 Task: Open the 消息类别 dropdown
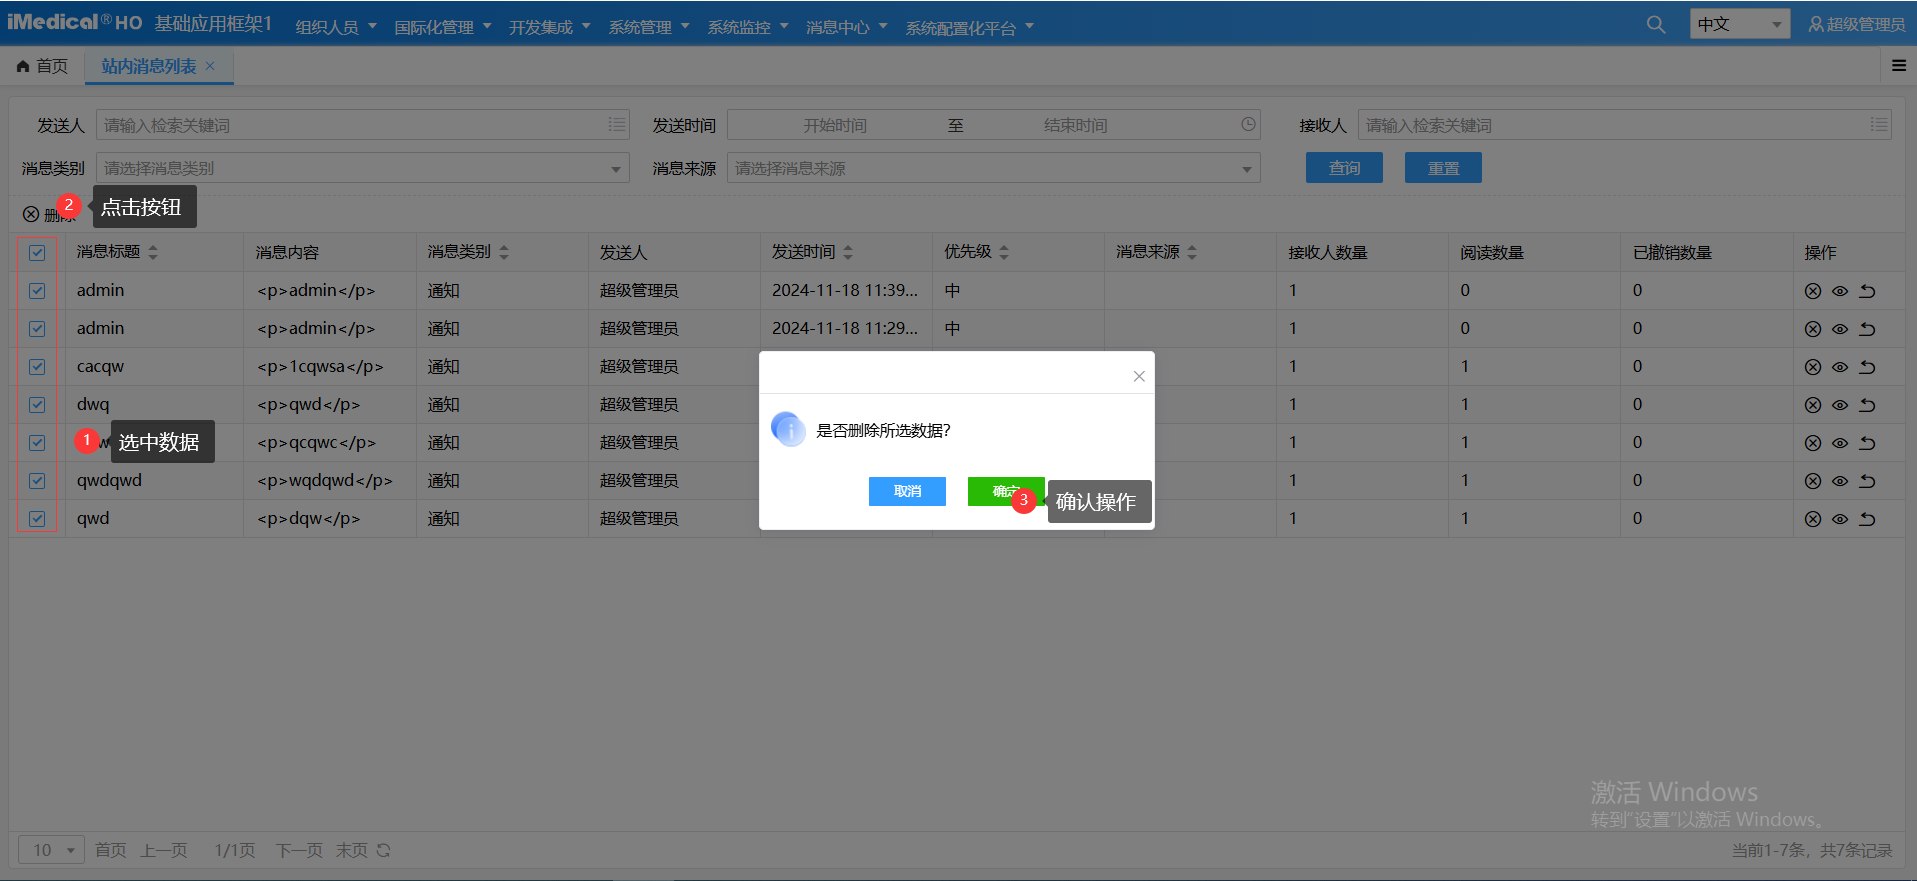(363, 168)
